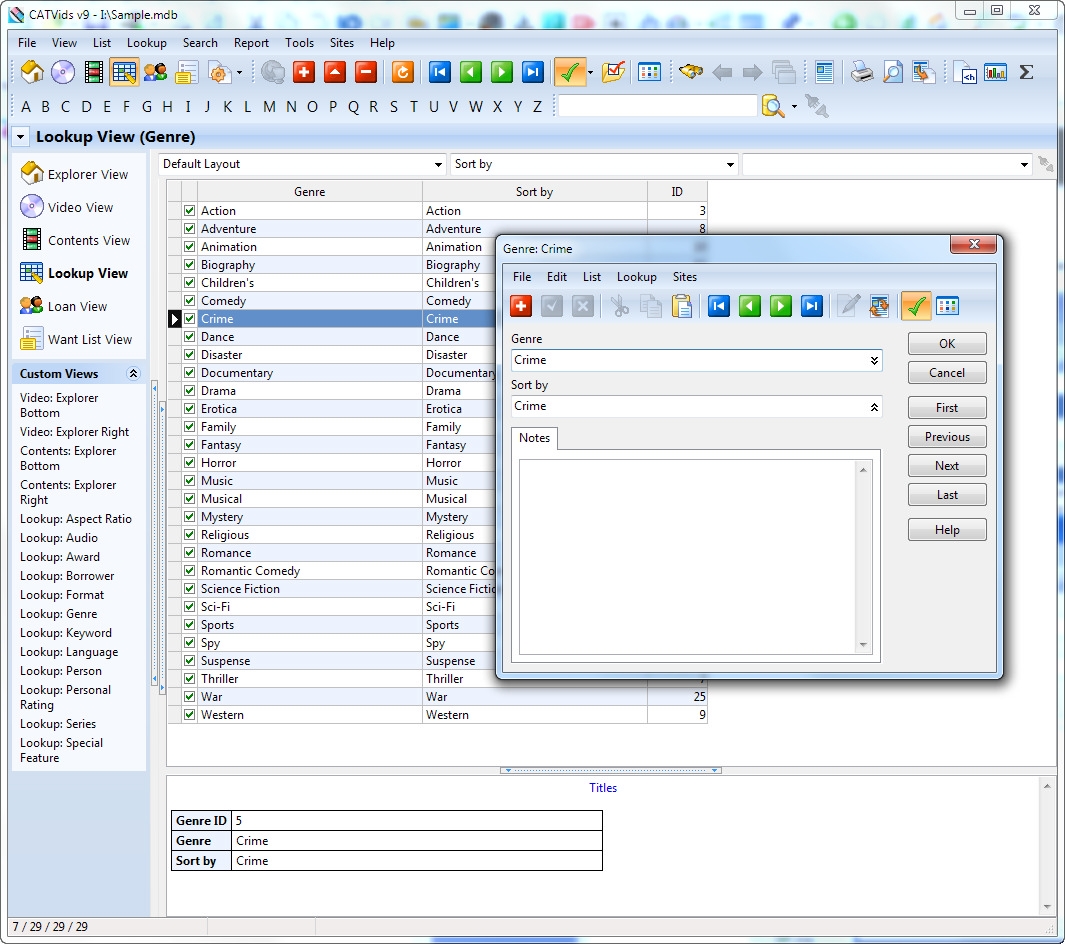
Task: Select the Notes tab in Genre dialog
Action: (x=534, y=438)
